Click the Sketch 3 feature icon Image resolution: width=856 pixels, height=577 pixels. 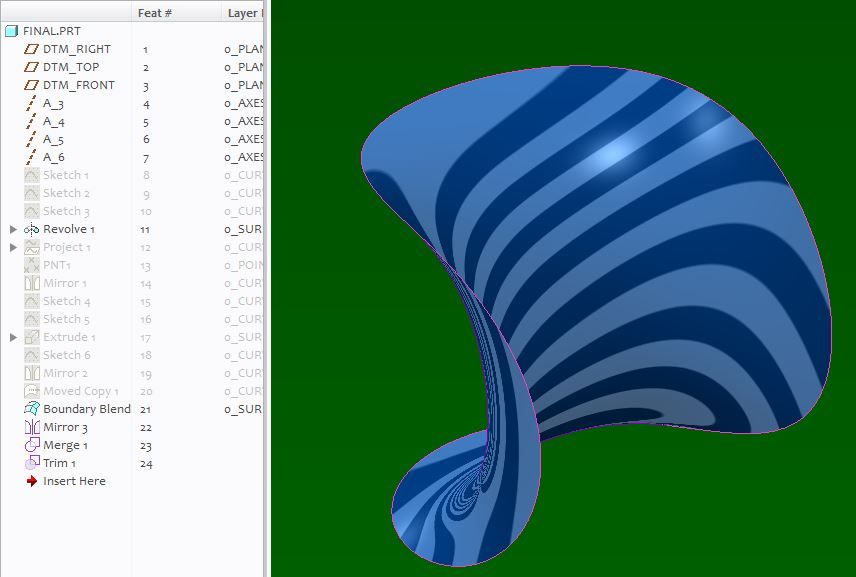click(x=32, y=211)
